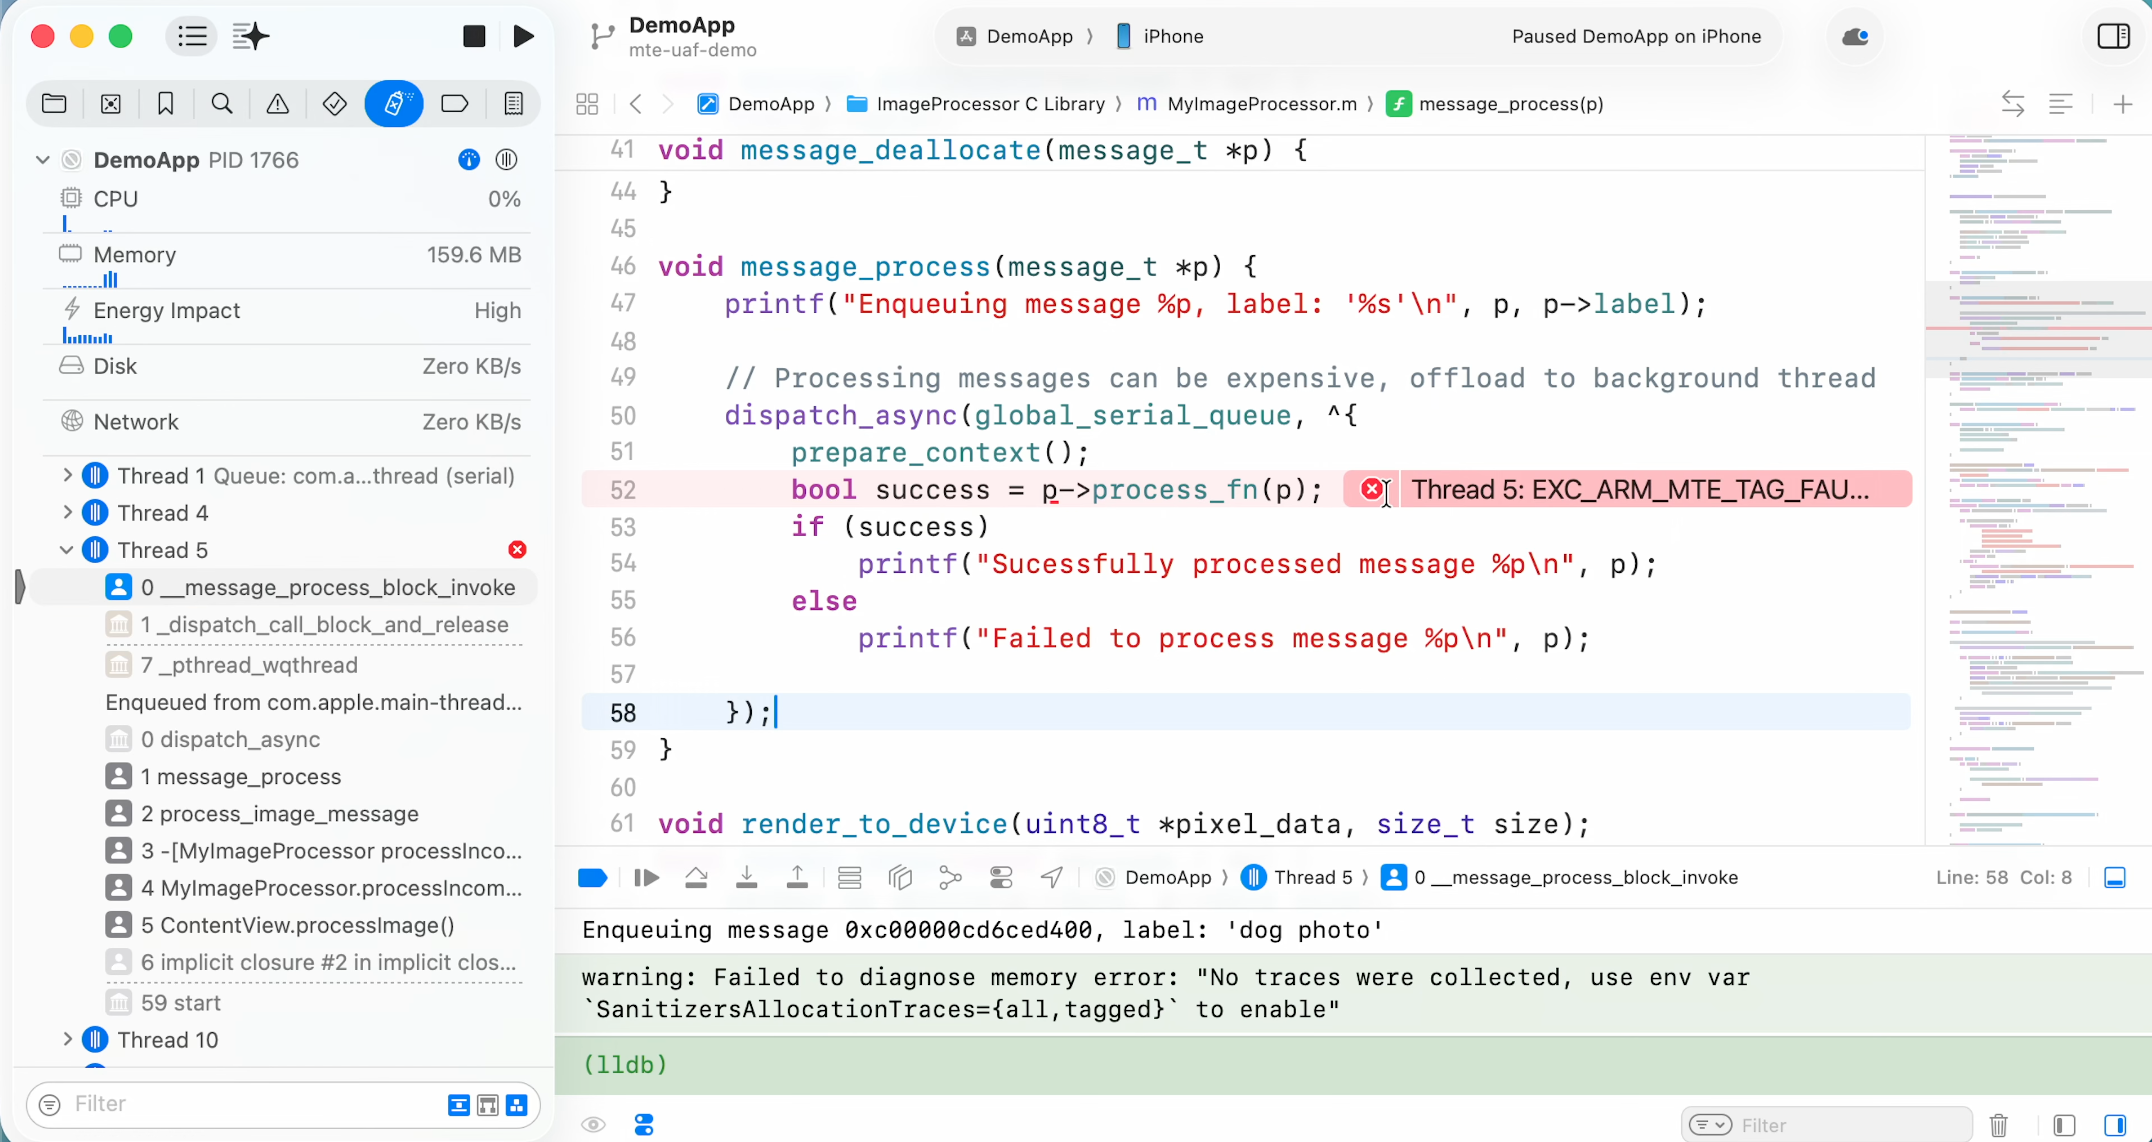Select Thread 5 in debug bar

(x=1297, y=878)
